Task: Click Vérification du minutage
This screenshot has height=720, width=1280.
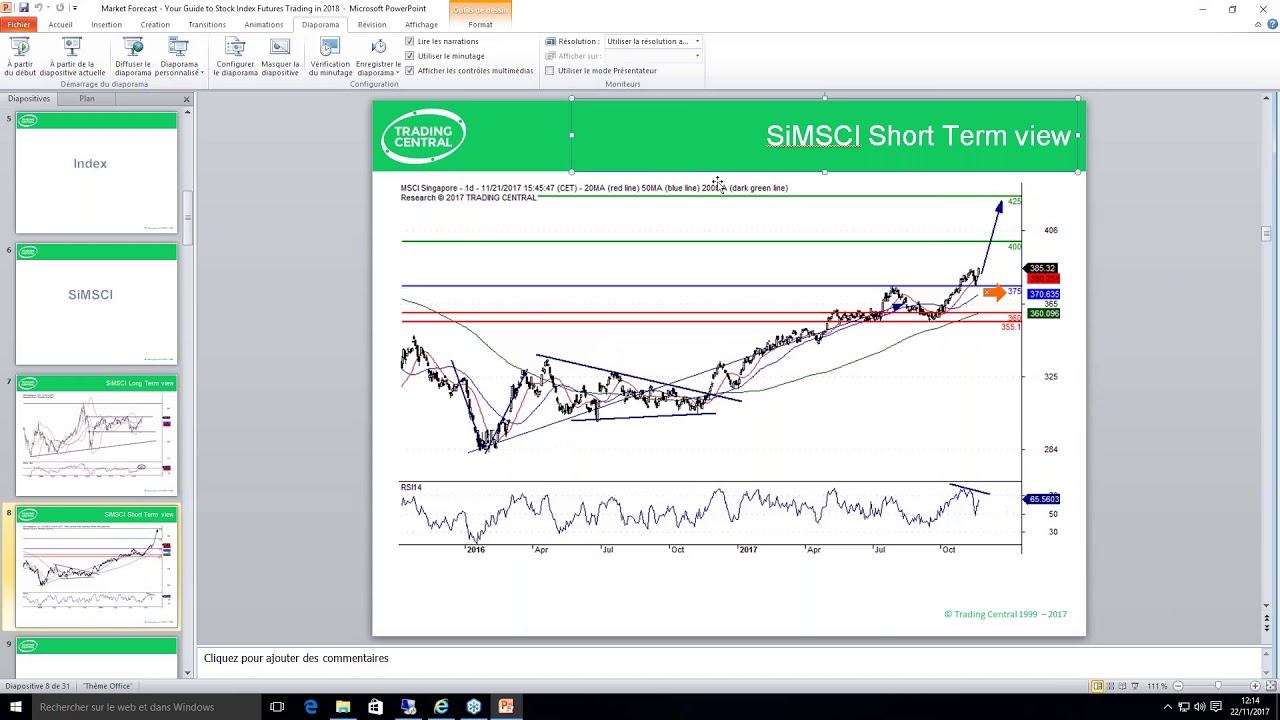Action: pos(330,58)
